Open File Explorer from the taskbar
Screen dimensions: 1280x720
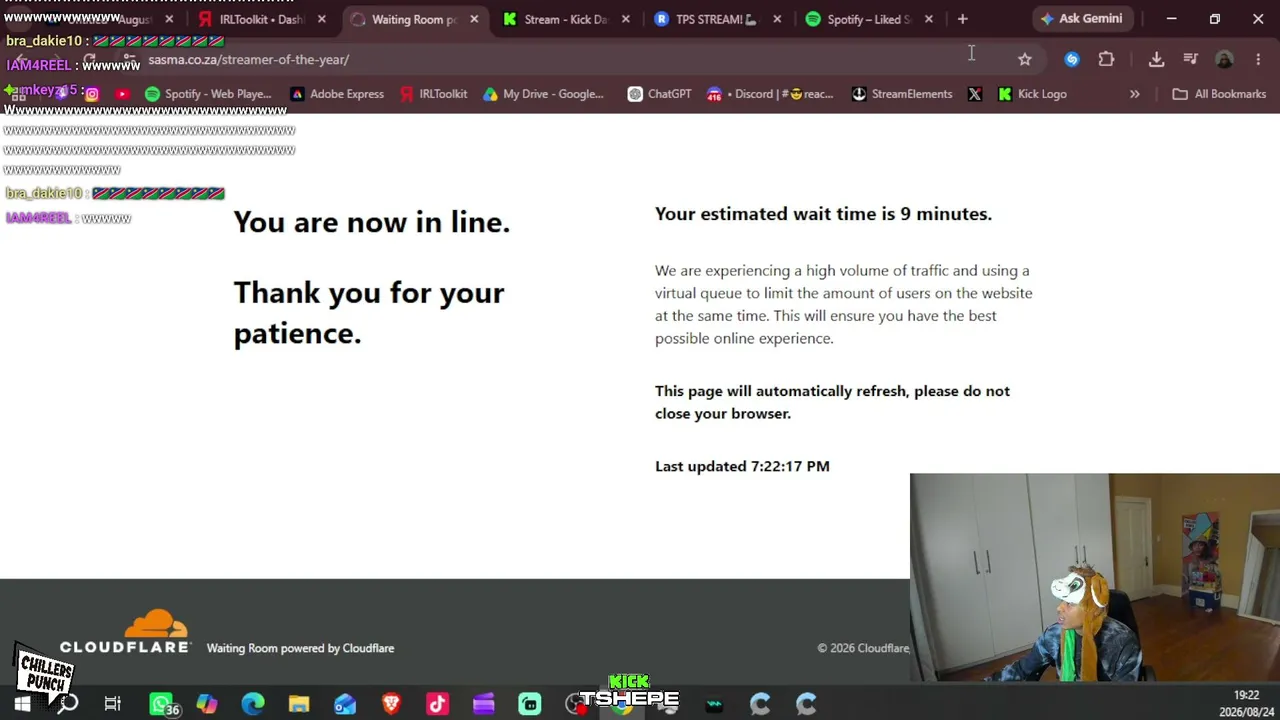(299, 704)
